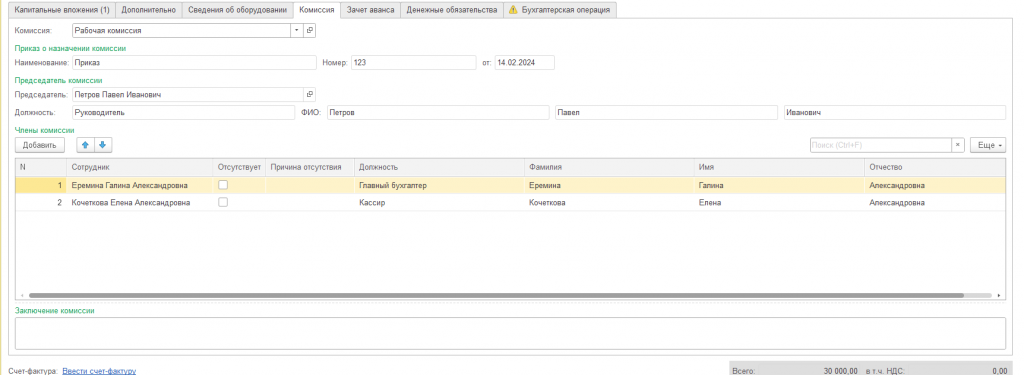Toggle Отсутствует checkbox for Кочеткова Елена Александровна
Image resolution: width=1024 pixels, height=375 pixels.
tap(223, 203)
